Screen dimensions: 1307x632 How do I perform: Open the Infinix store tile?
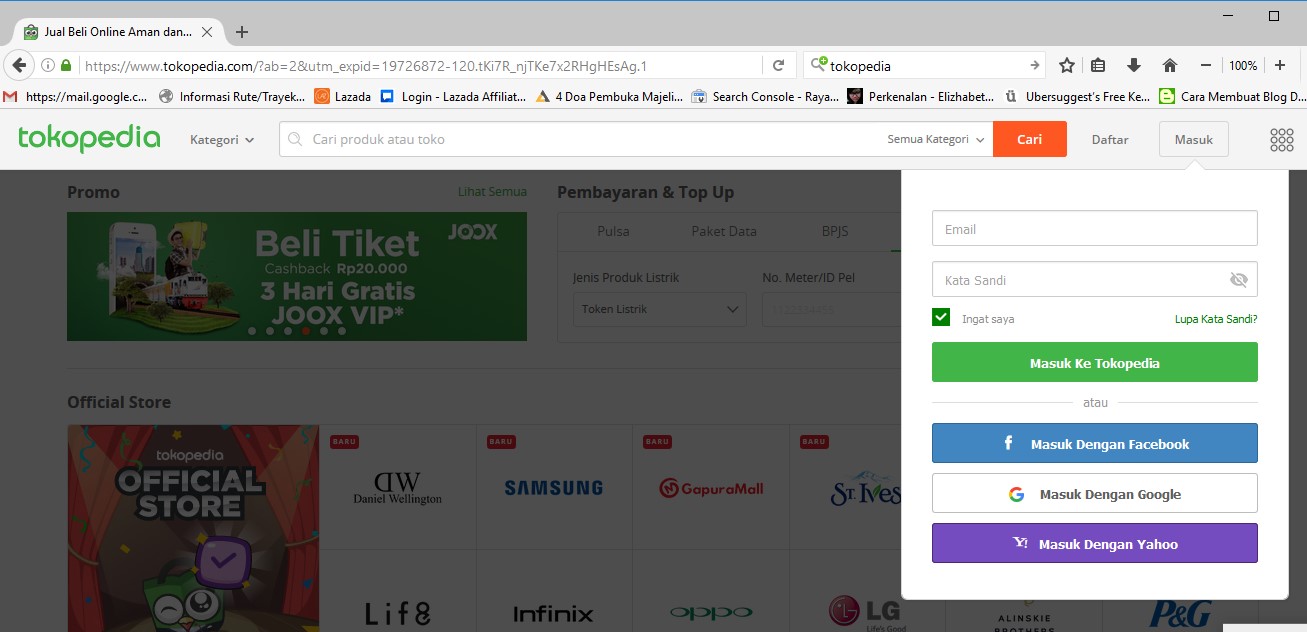[554, 592]
